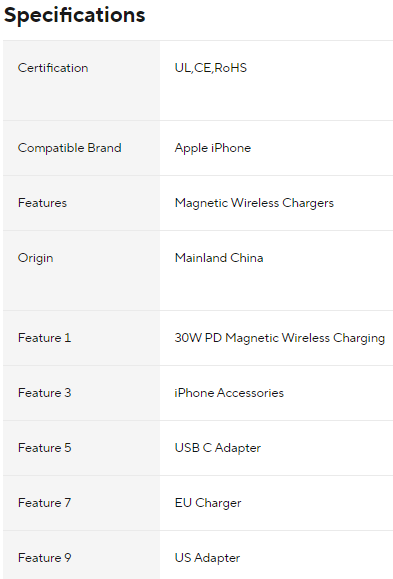This screenshot has height=579, width=393.
Task: Select the Certification label cell
Action: pos(81,80)
